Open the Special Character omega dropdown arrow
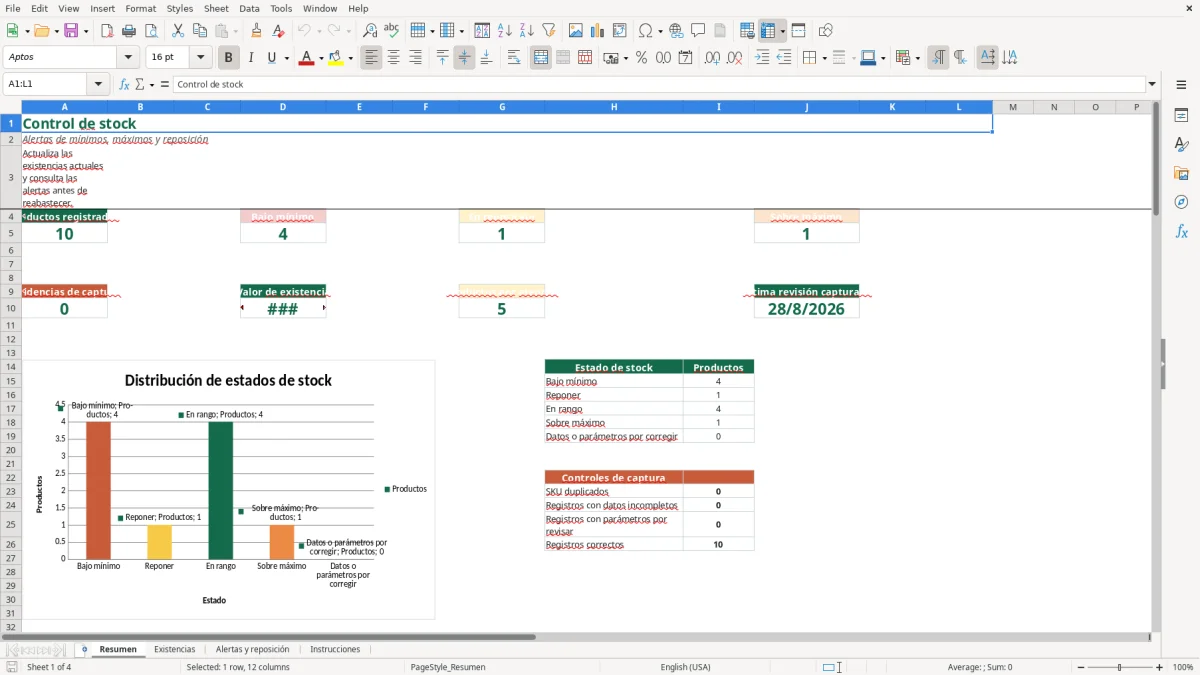Viewport: 1200px width, 675px height. pyautogui.click(x=659, y=31)
